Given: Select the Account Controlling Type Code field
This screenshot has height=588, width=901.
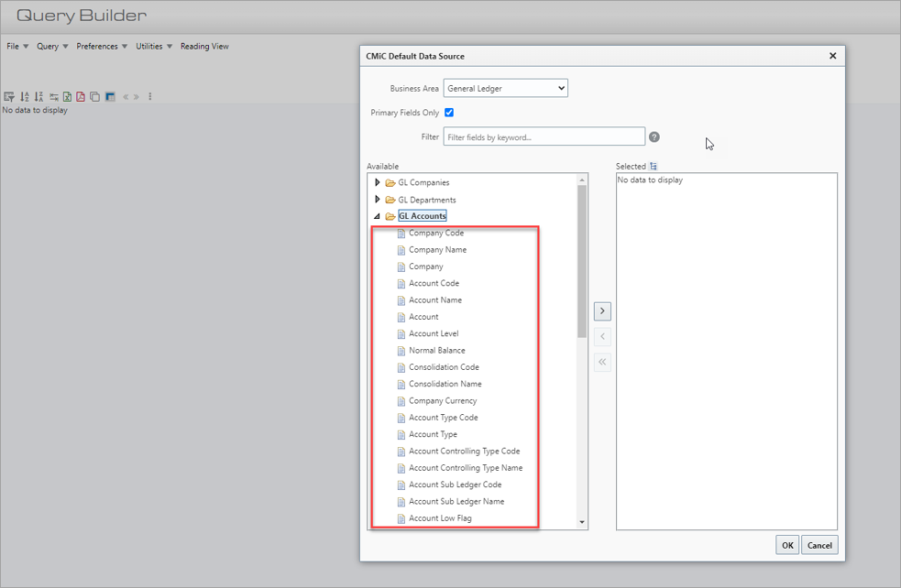Looking at the screenshot, I should click(464, 451).
